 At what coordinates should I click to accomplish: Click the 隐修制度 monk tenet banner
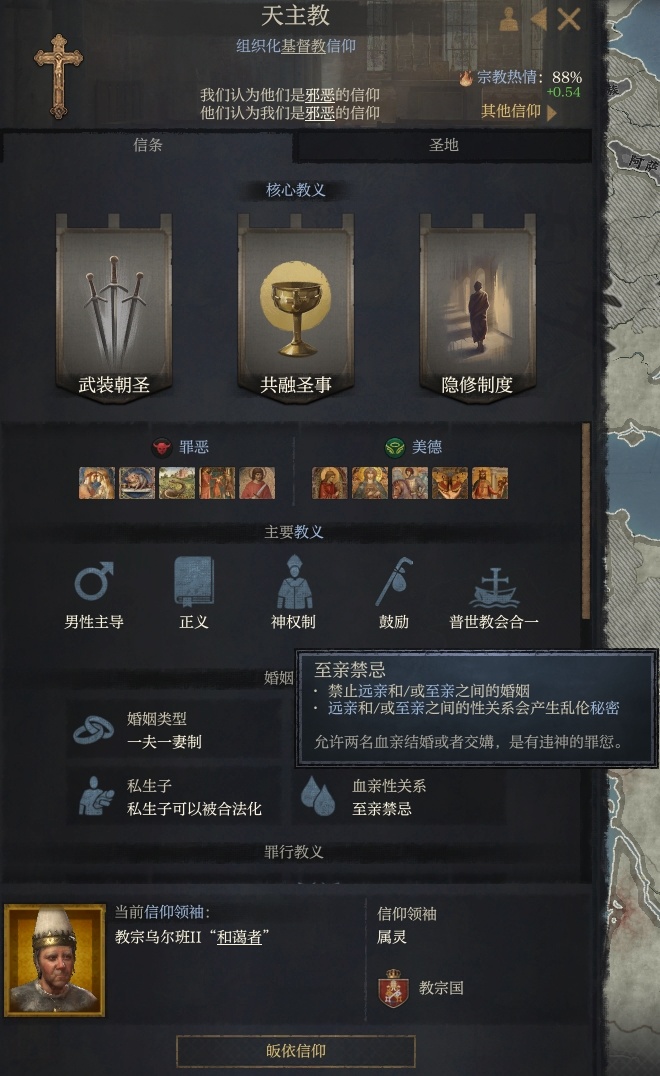(x=478, y=308)
